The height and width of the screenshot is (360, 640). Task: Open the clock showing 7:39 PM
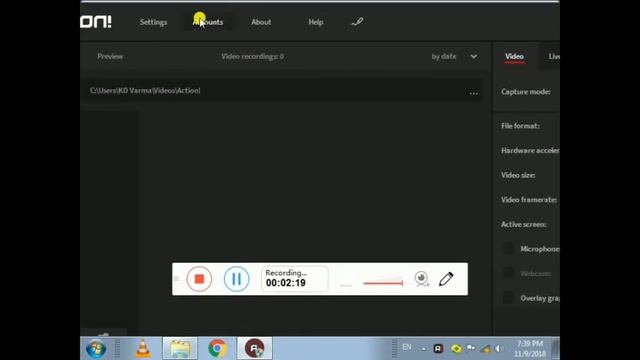coord(530,349)
